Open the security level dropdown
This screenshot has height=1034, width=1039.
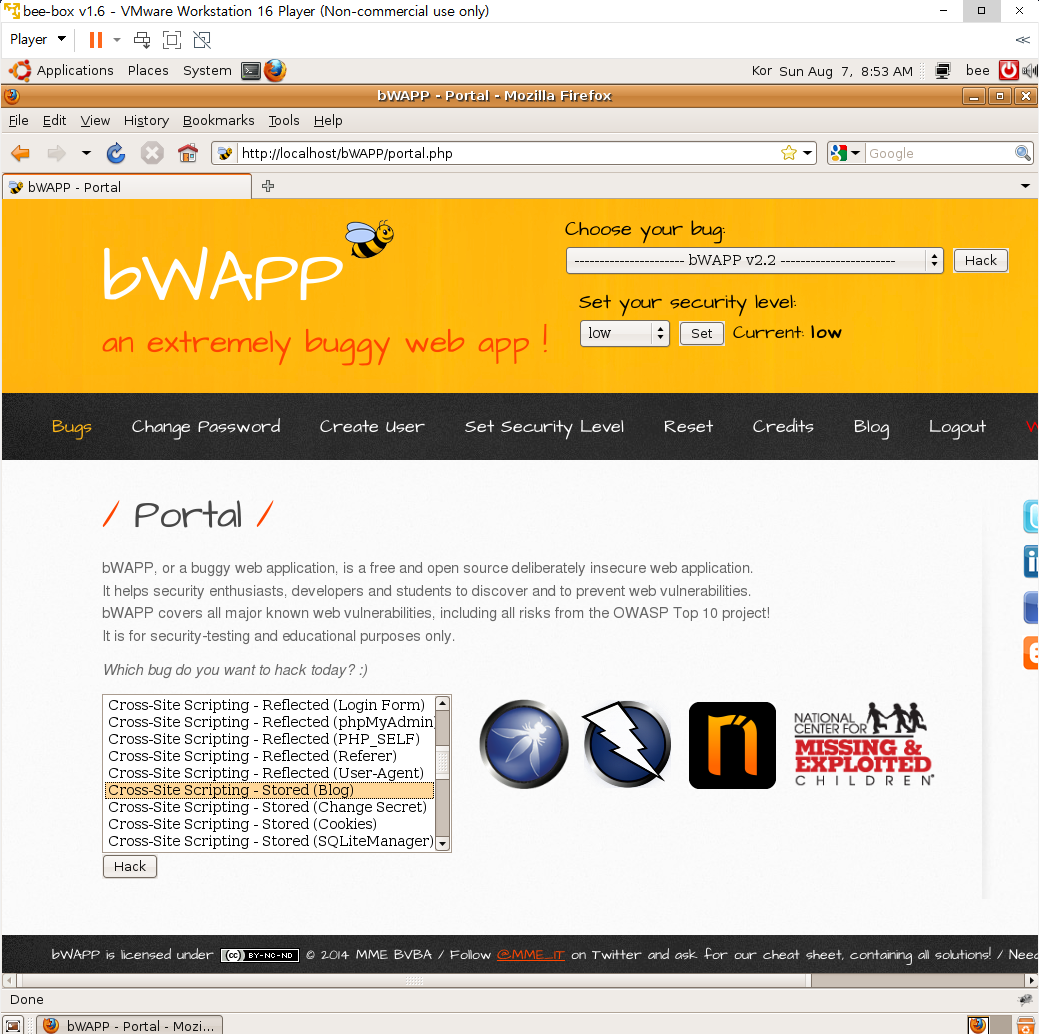pos(624,333)
